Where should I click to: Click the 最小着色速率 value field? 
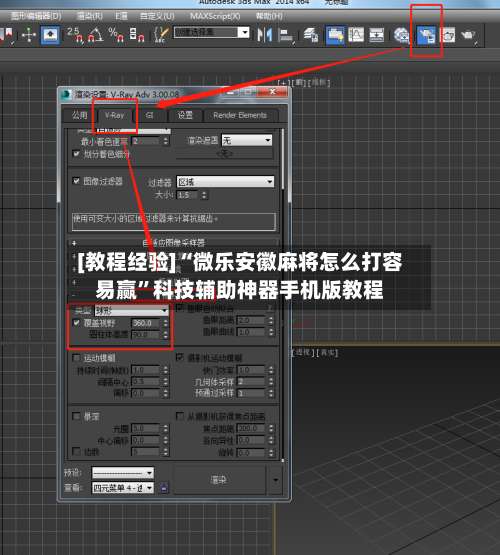coord(146,141)
